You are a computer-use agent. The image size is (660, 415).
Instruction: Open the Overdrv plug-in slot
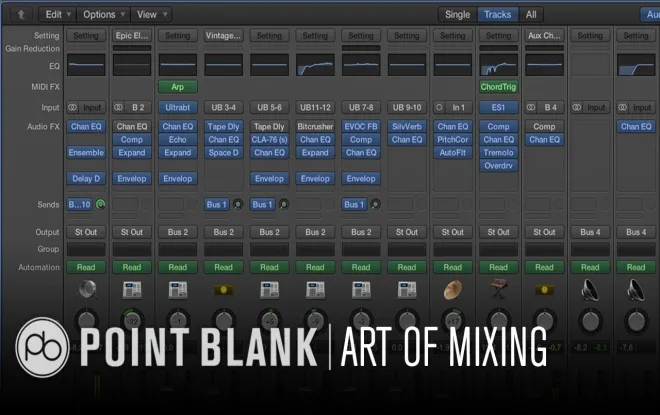point(499,166)
